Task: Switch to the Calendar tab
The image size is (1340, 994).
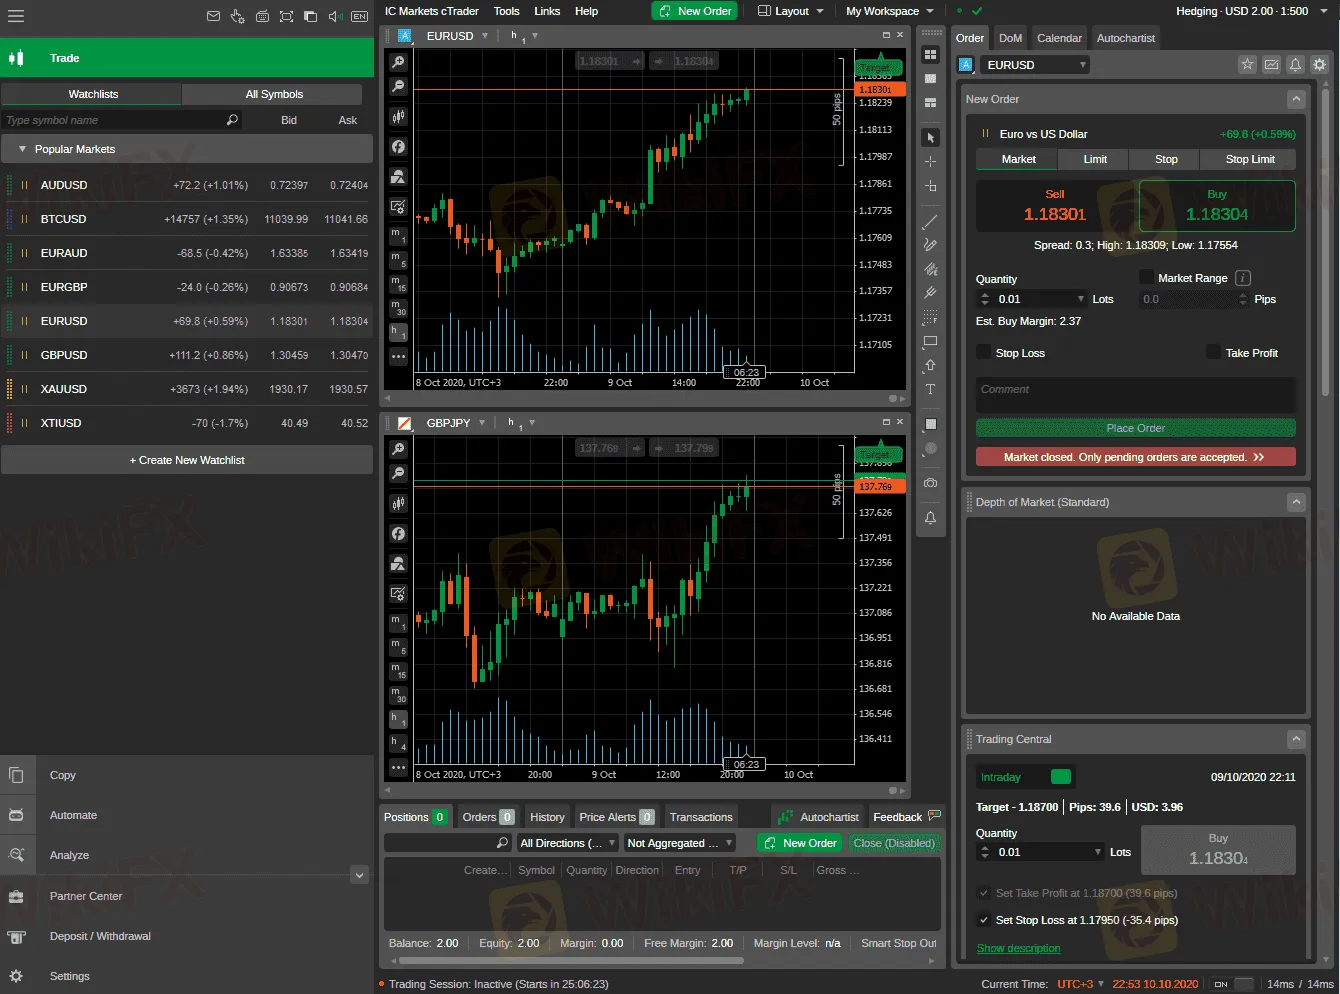Action: pos(1059,38)
